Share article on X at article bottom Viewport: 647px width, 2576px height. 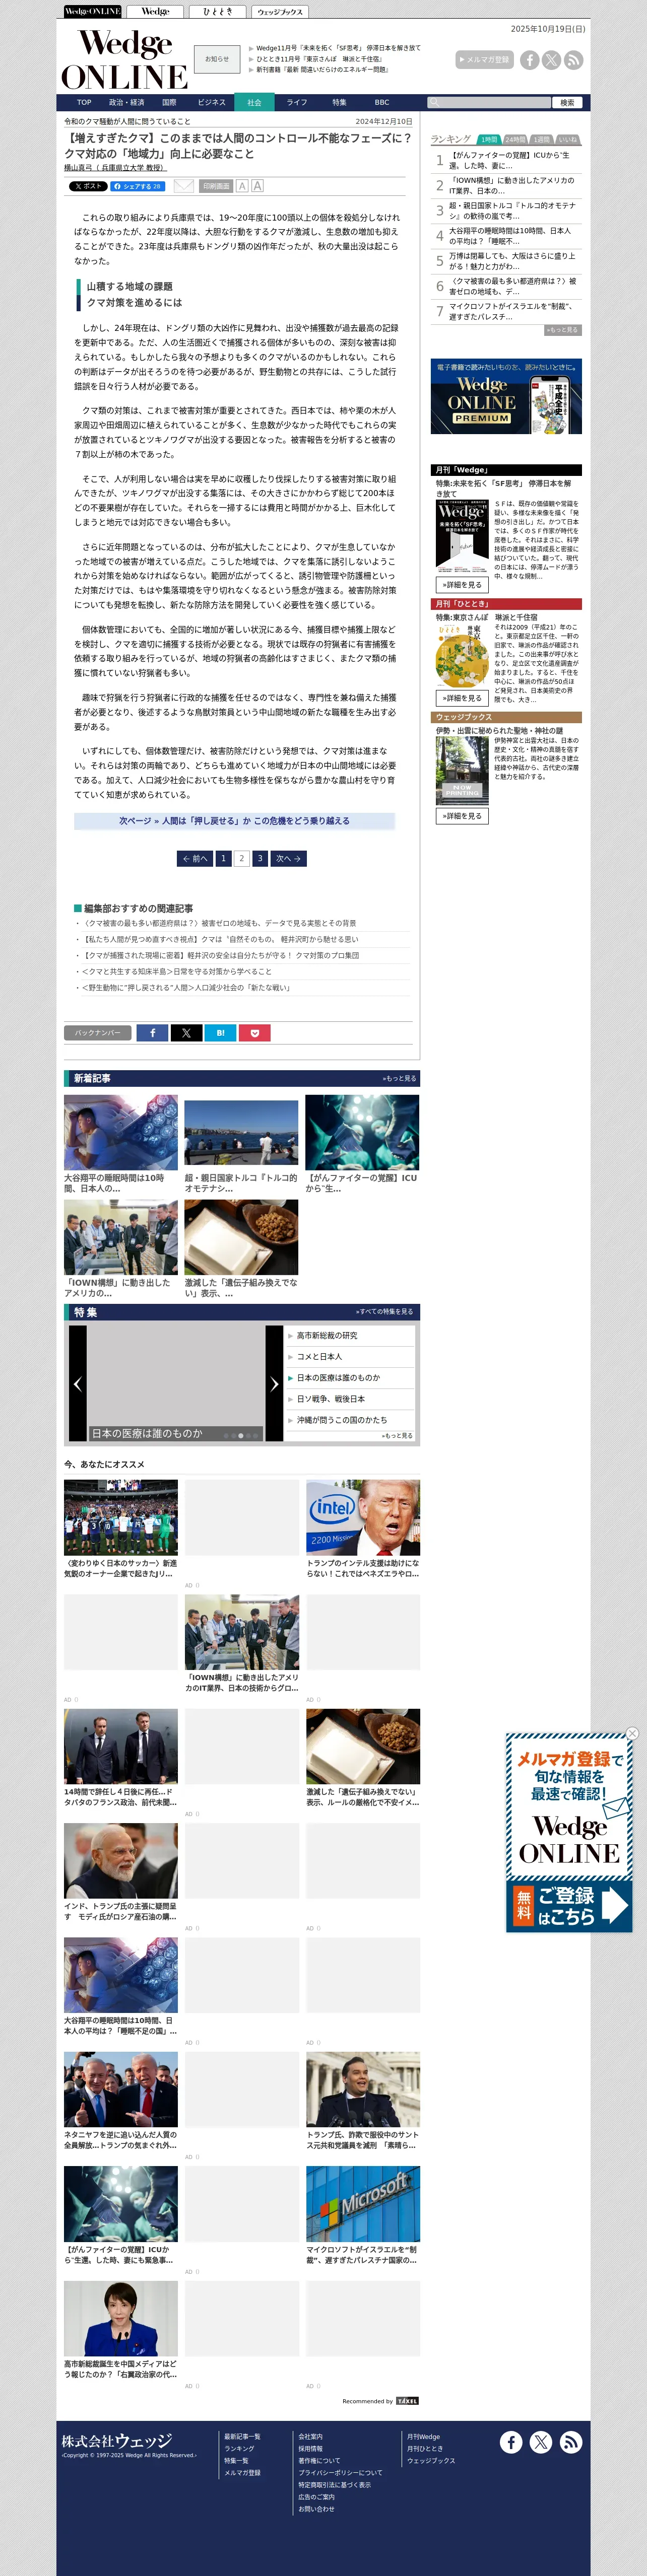(x=186, y=1033)
